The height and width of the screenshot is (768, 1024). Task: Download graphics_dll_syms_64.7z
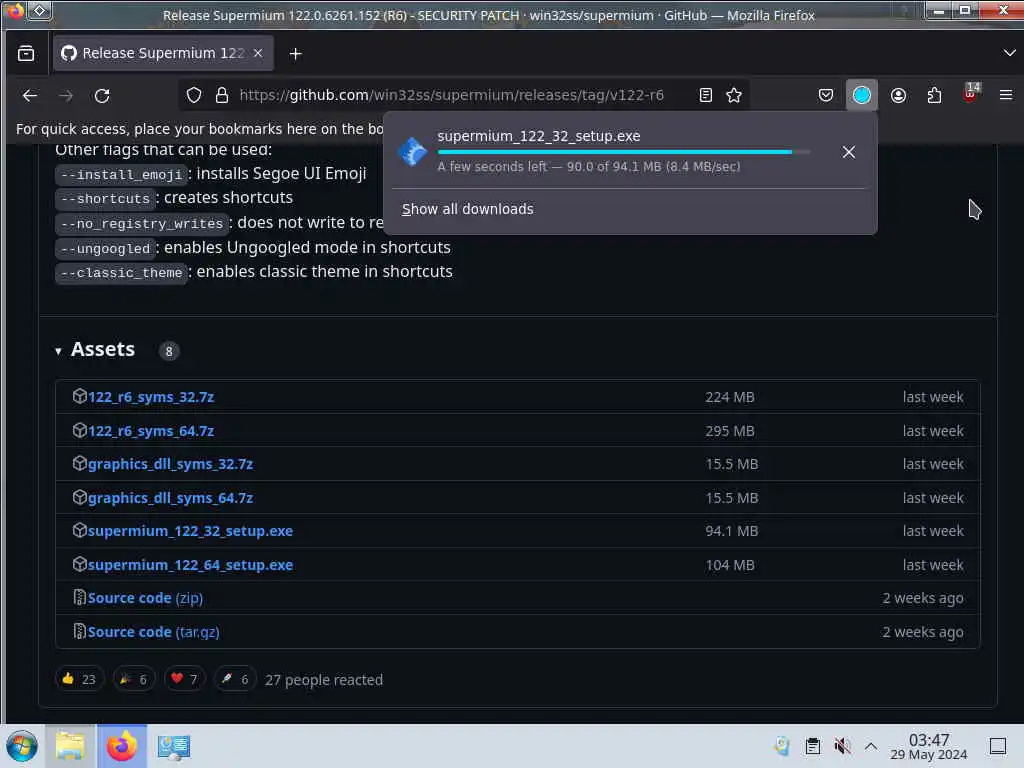coord(170,498)
